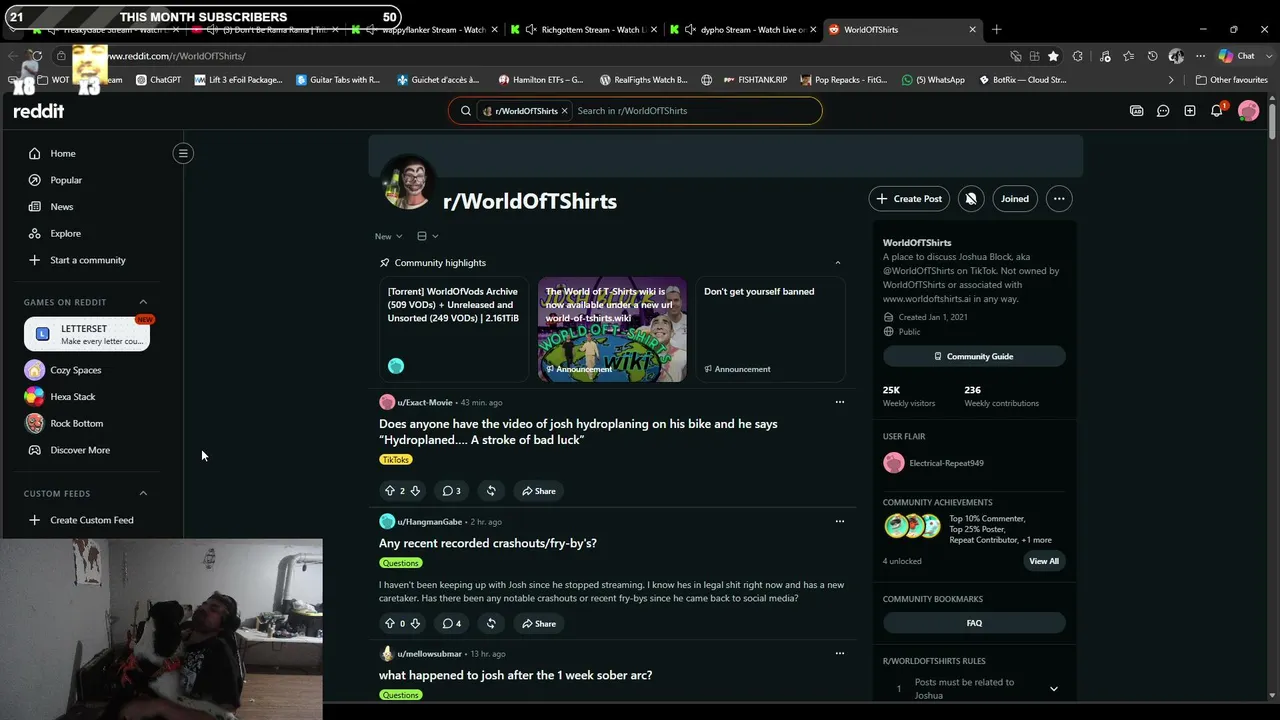
Task: Open the Hexa Stack game
Action: [x=73, y=397]
